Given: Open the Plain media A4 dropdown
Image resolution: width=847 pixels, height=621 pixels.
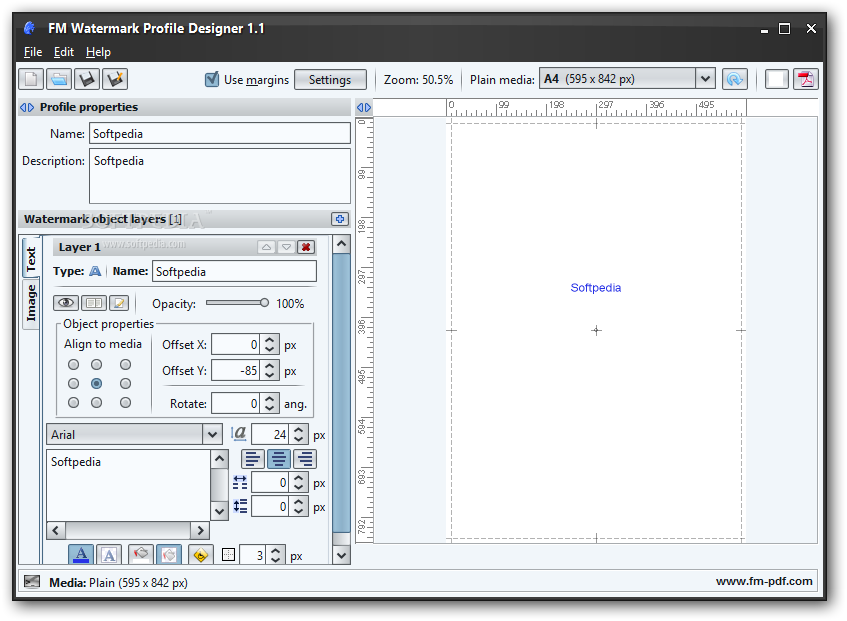Looking at the screenshot, I should (x=705, y=79).
